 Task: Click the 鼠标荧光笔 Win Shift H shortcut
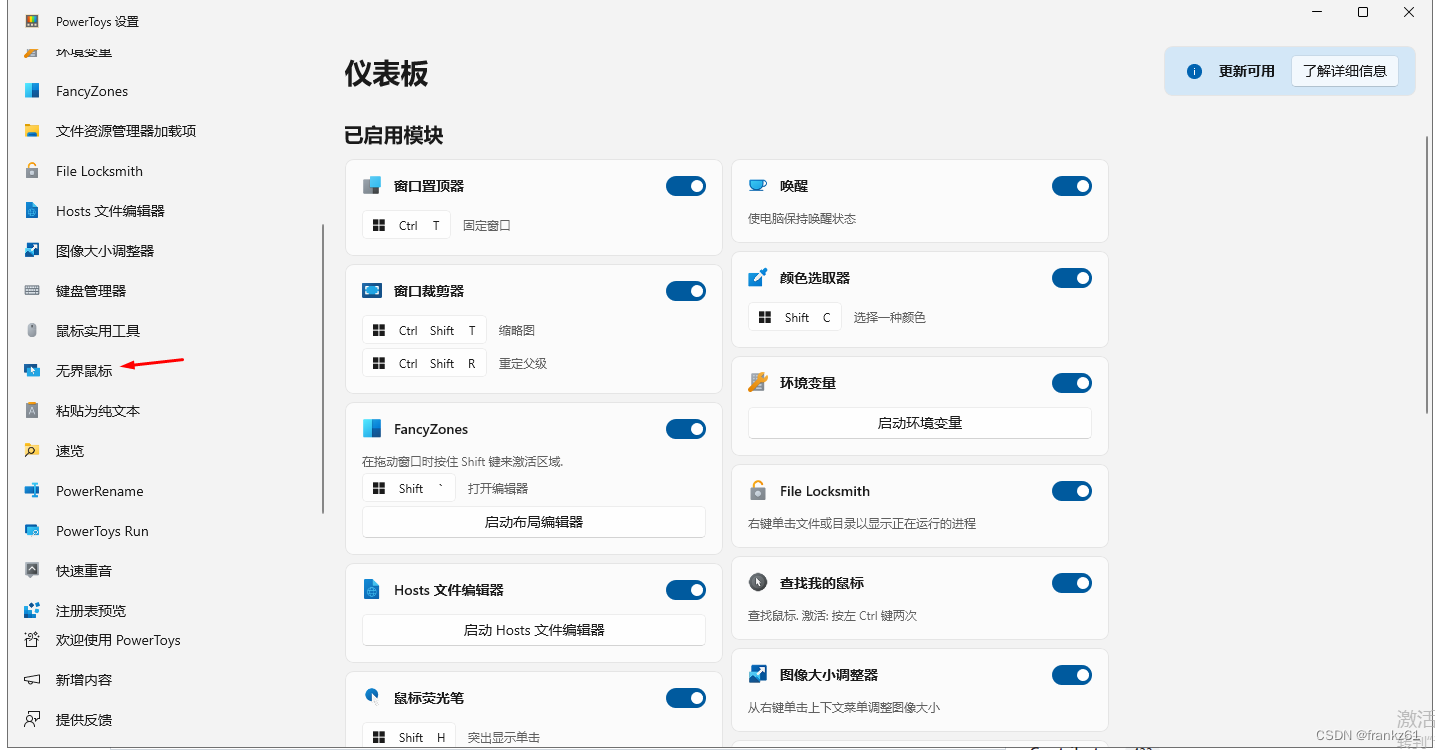click(409, 737)
